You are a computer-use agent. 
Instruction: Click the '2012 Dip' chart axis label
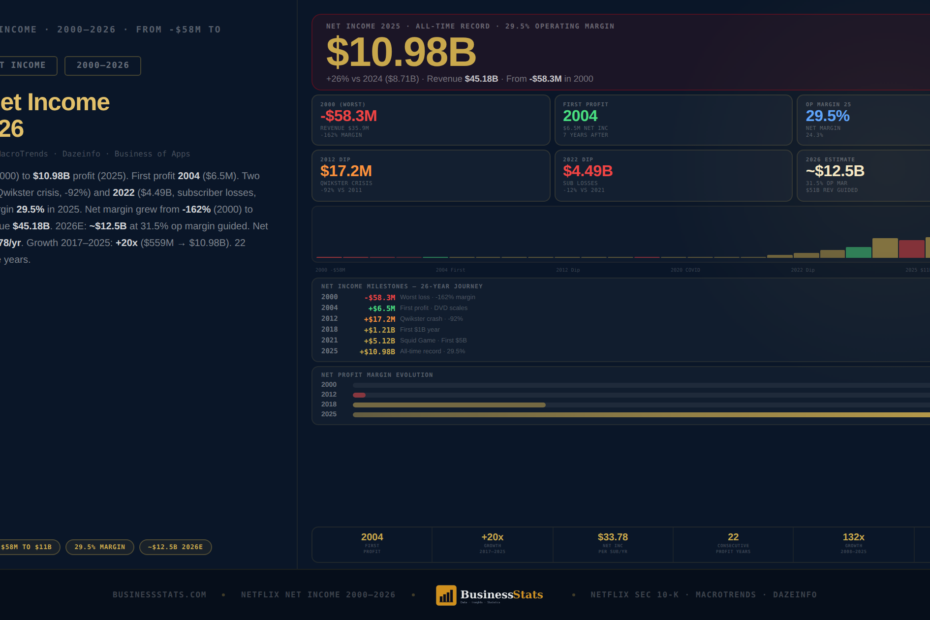click(x=568, y=270)
